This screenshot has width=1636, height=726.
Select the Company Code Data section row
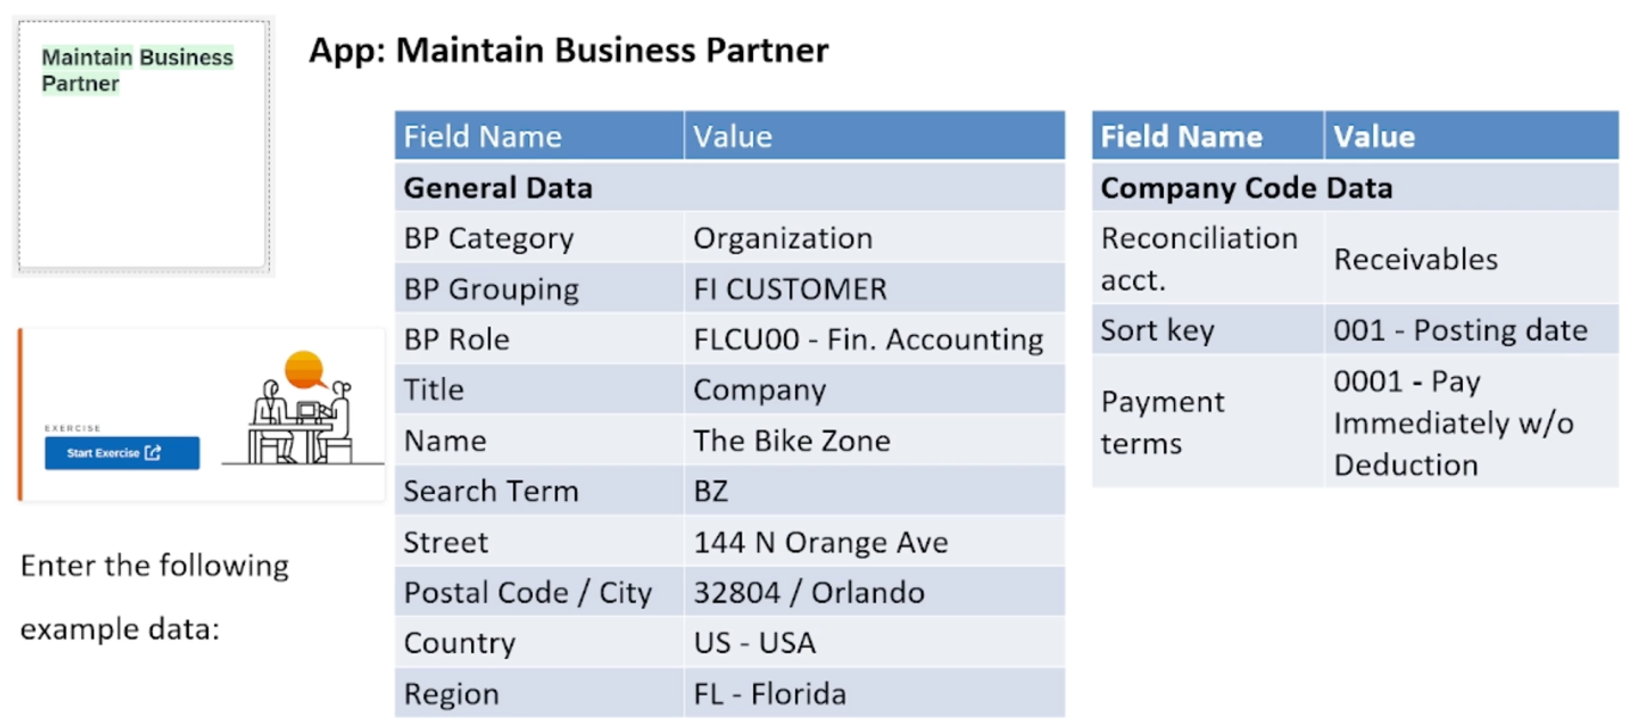1355,187
